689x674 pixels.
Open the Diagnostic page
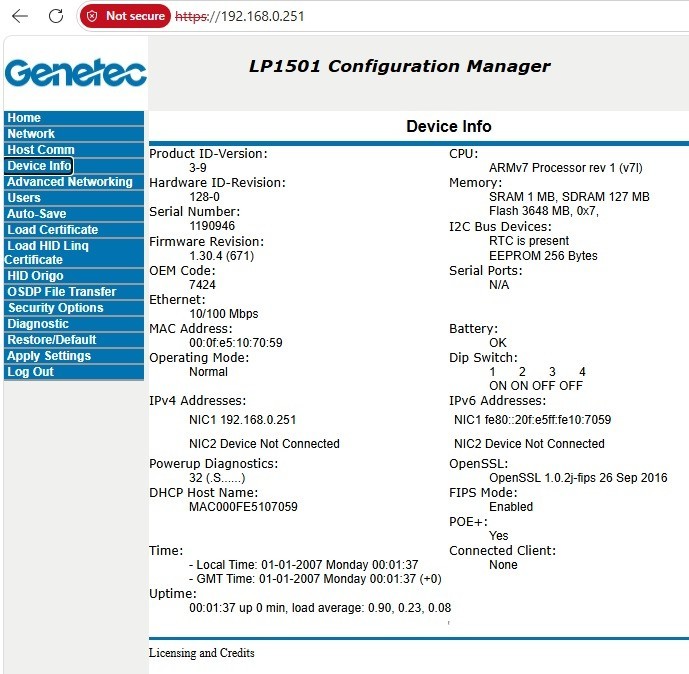(38, 324)
